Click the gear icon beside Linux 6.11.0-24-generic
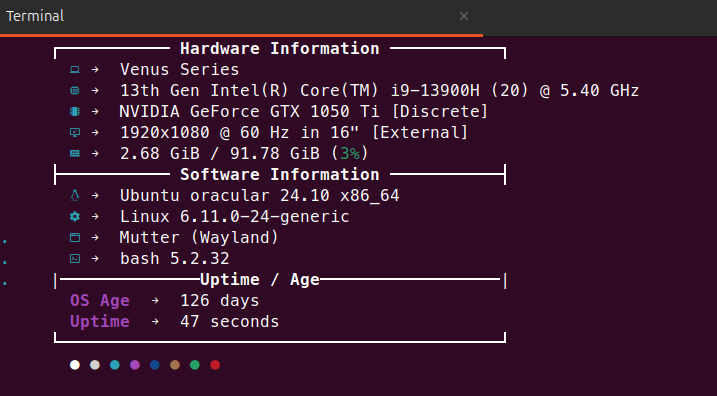The height and width of the screenshot is (396, 717). 75,216
